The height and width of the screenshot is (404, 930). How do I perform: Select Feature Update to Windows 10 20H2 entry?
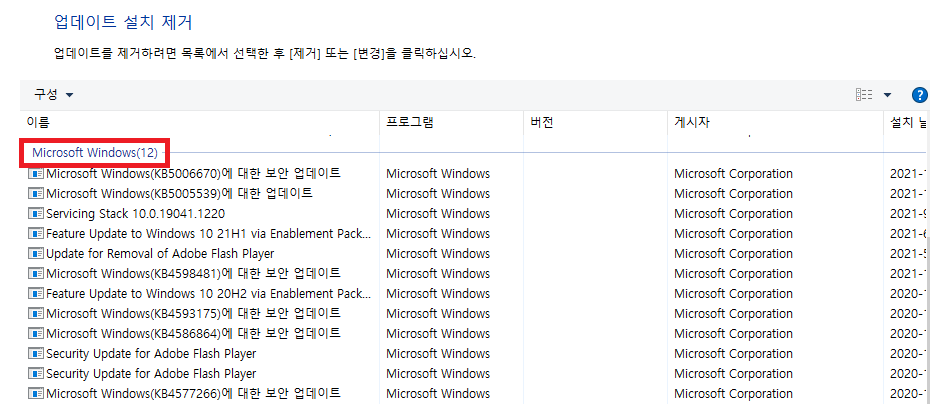[x=209, y=294]
